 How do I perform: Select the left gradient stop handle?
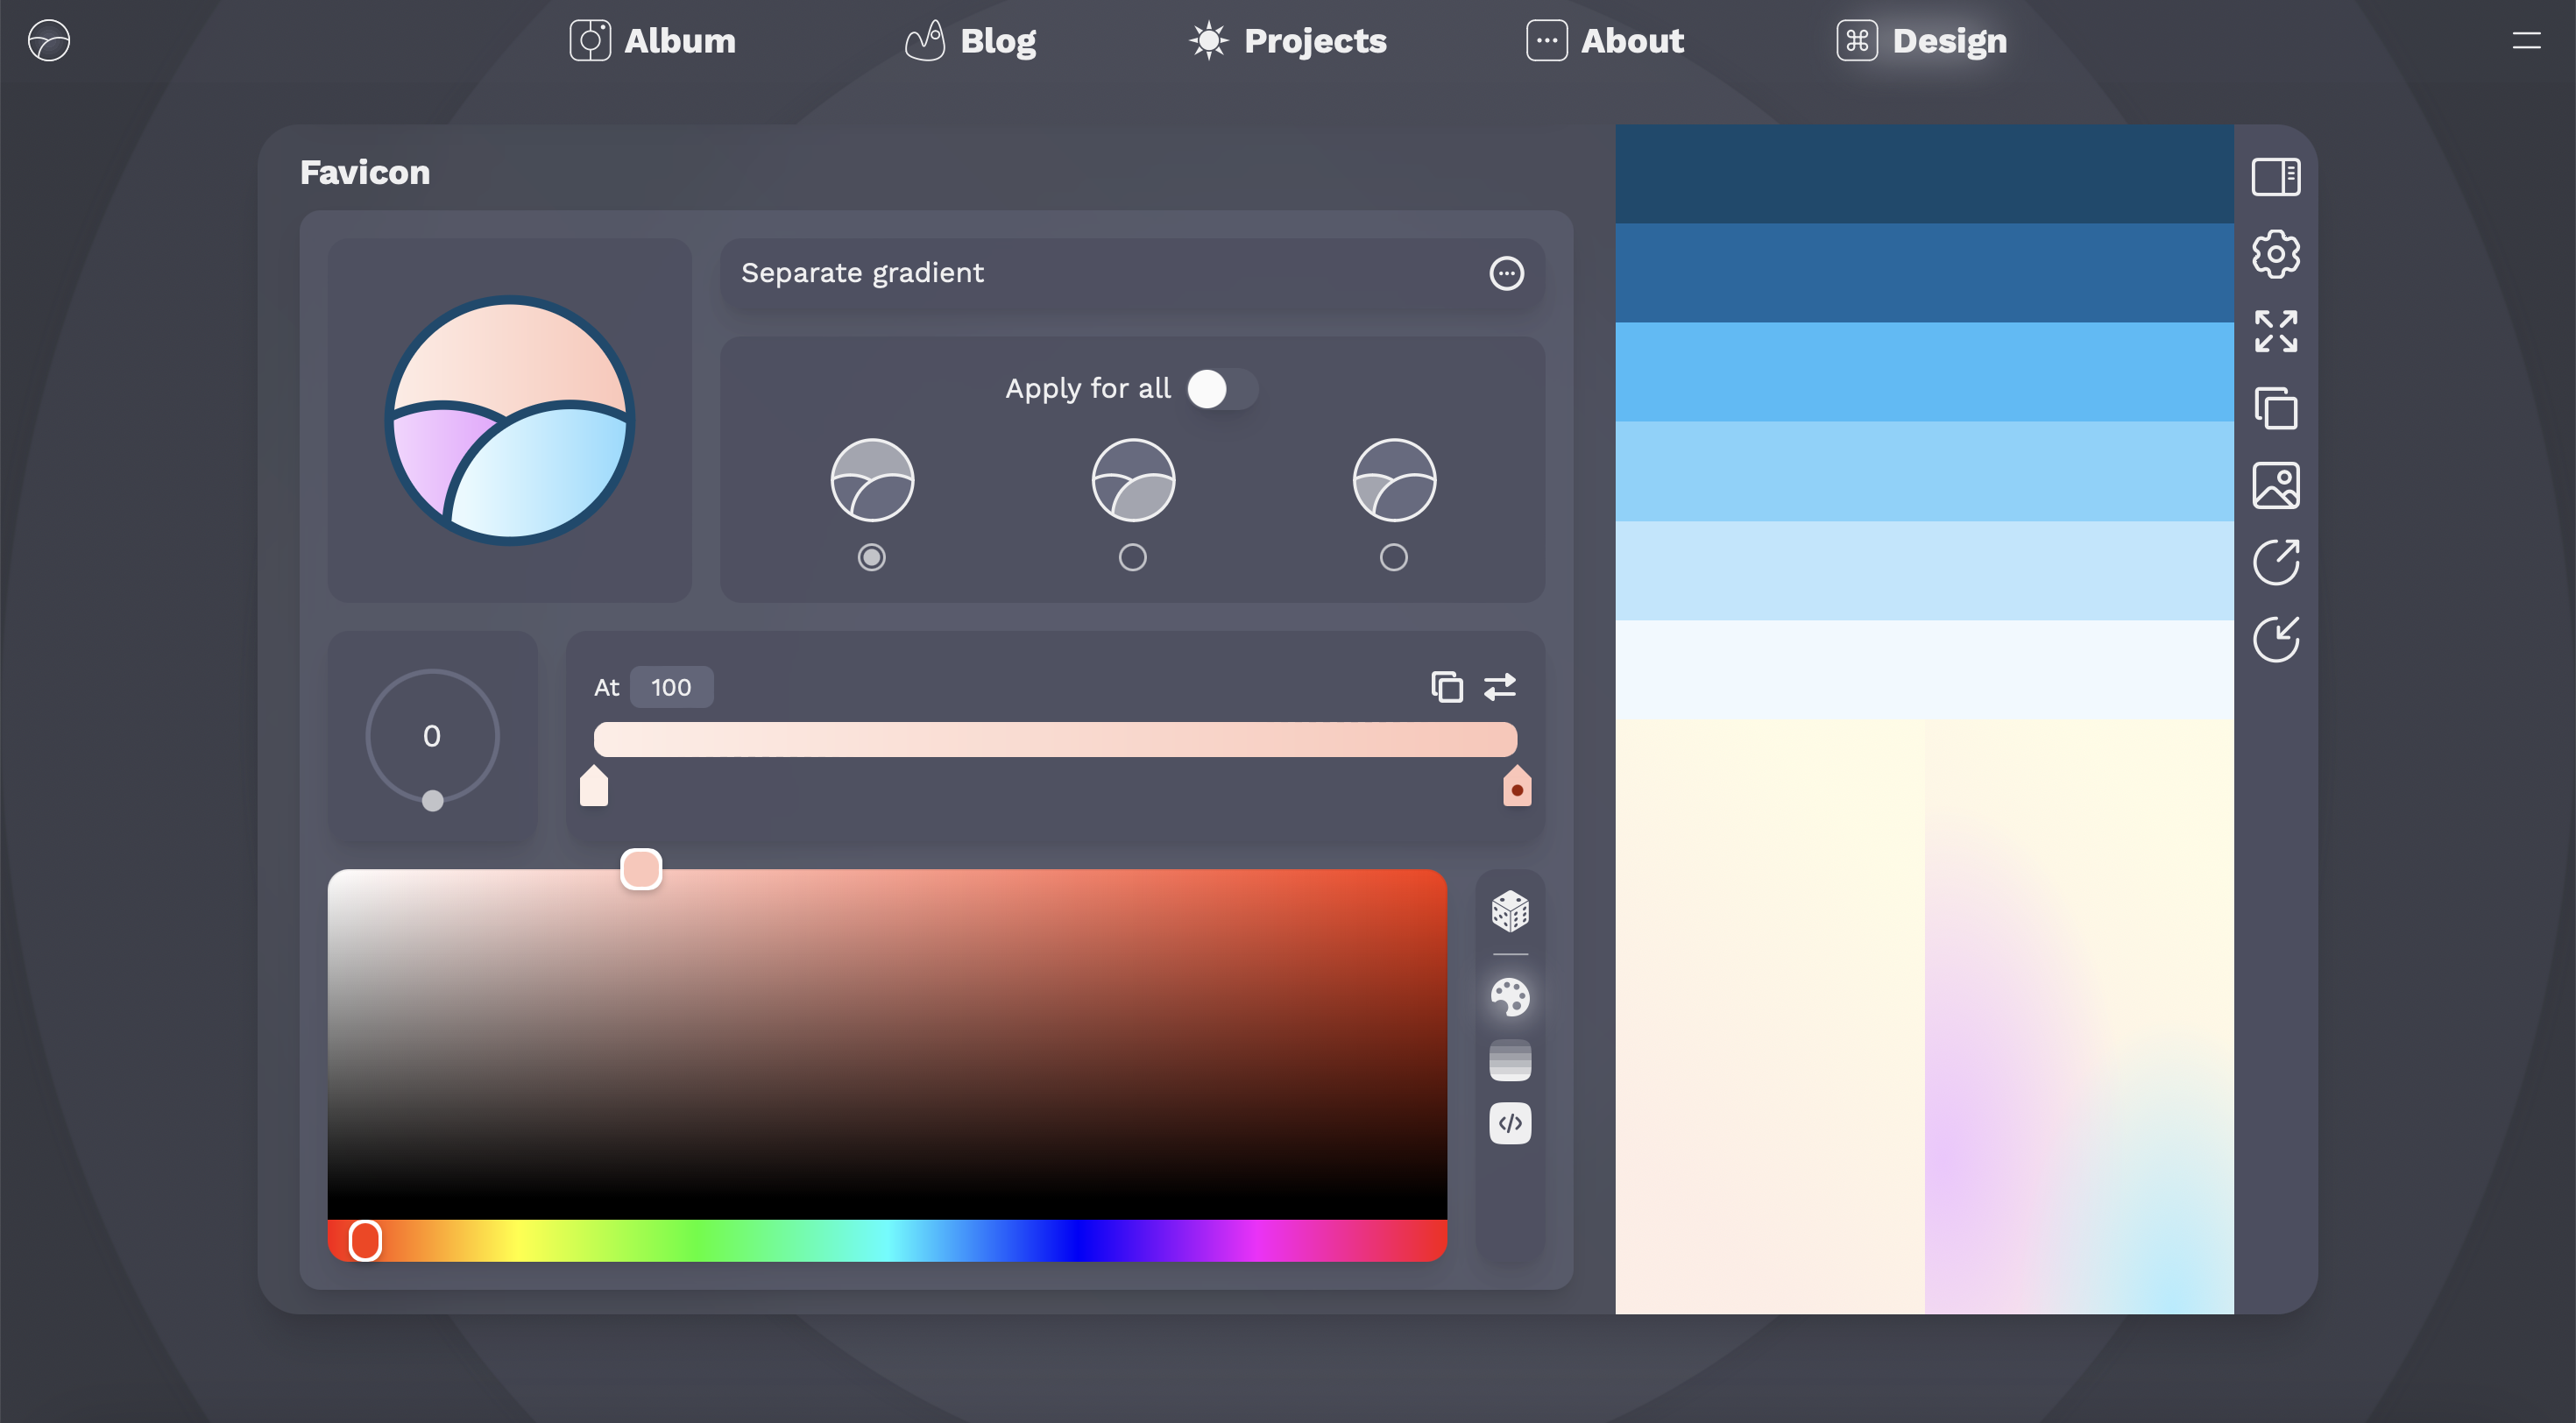593,787
